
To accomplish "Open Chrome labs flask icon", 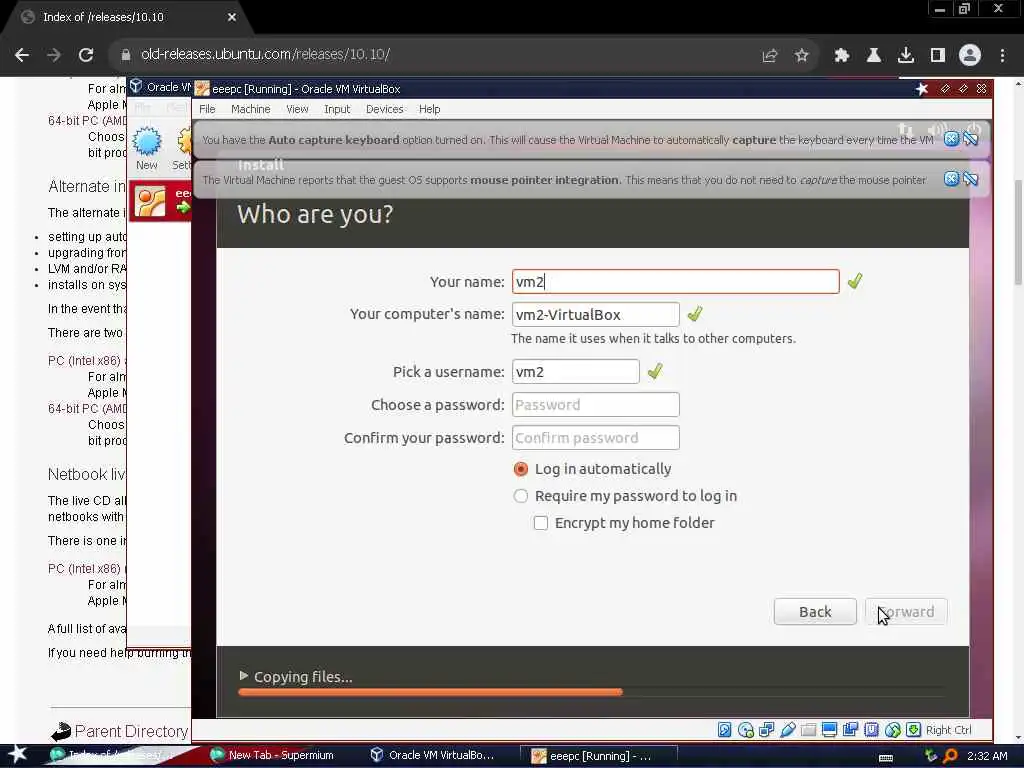I will [873, 55].
